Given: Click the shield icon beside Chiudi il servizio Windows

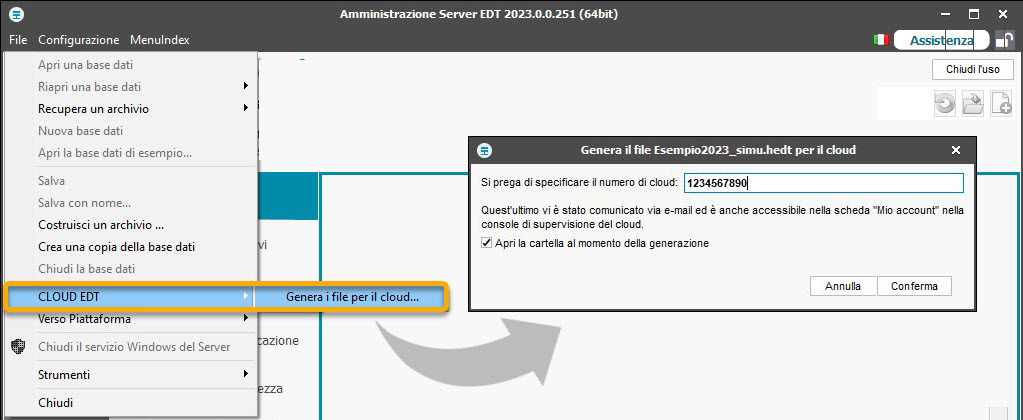Looking at the screenshot, I should 19,346.
